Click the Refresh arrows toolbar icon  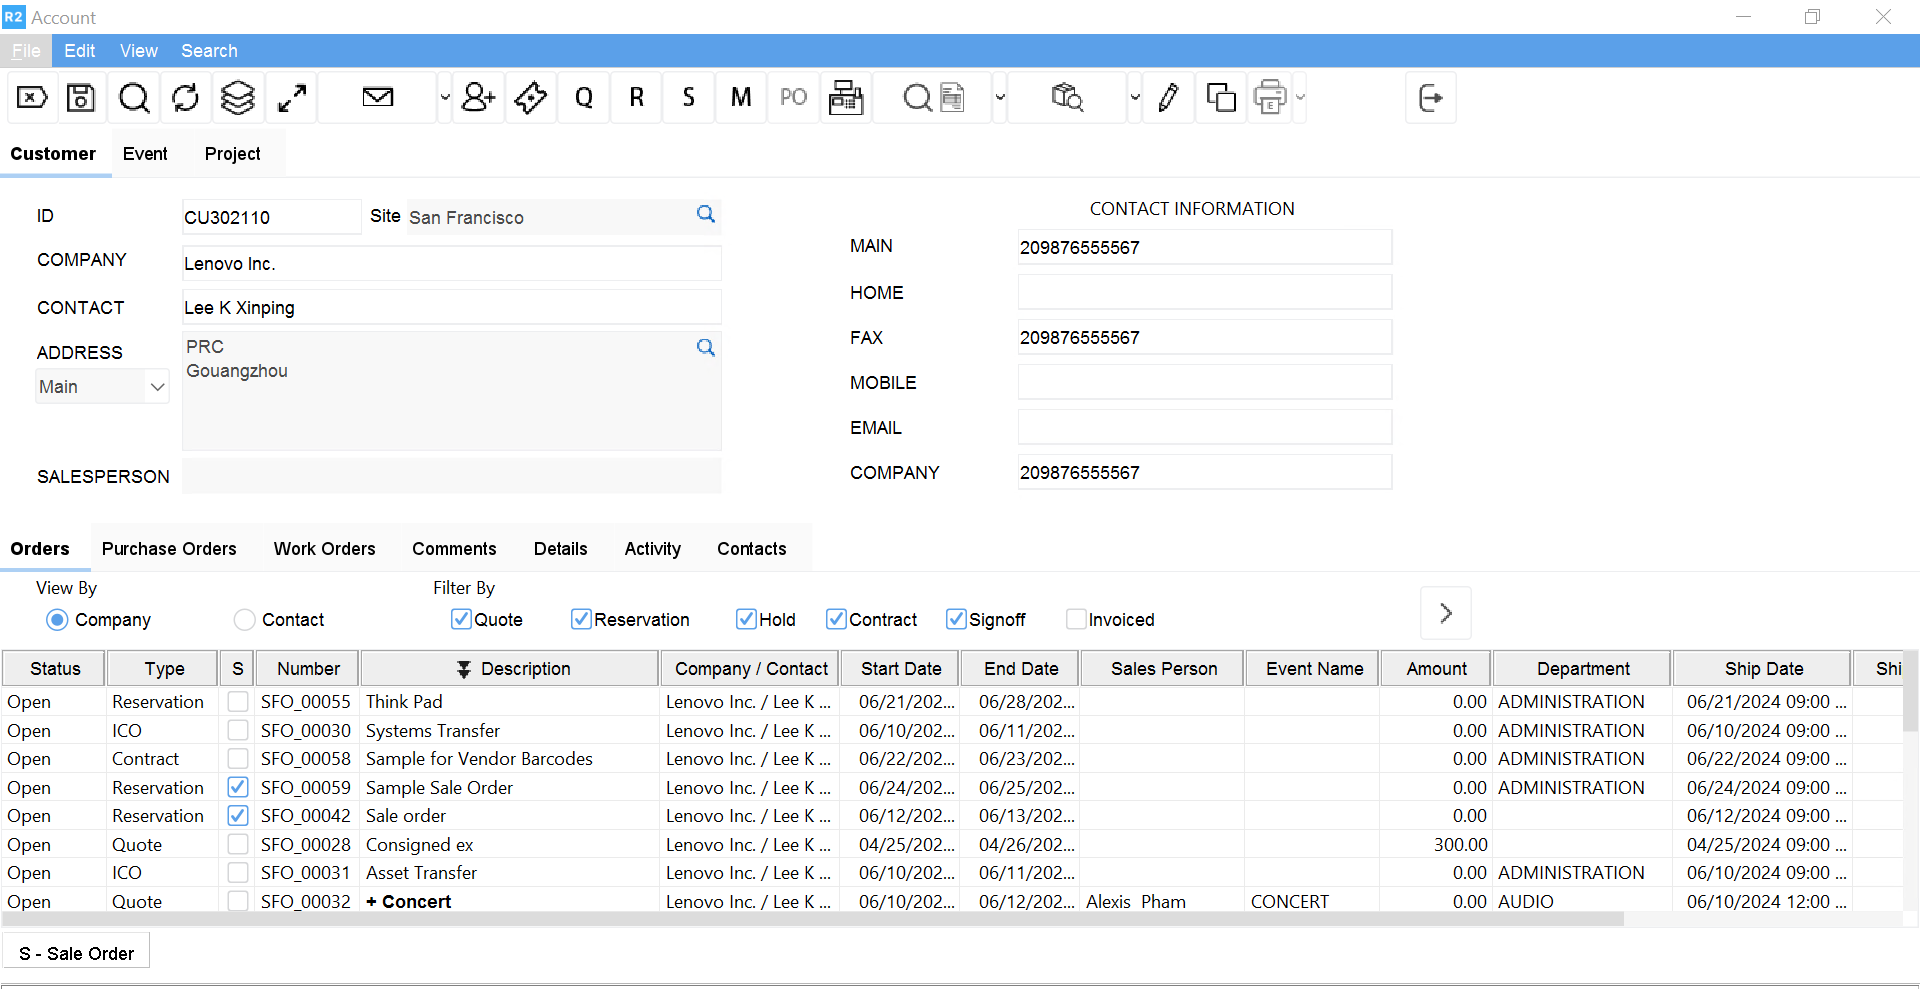pyautogui.click(x=186, y=98)
